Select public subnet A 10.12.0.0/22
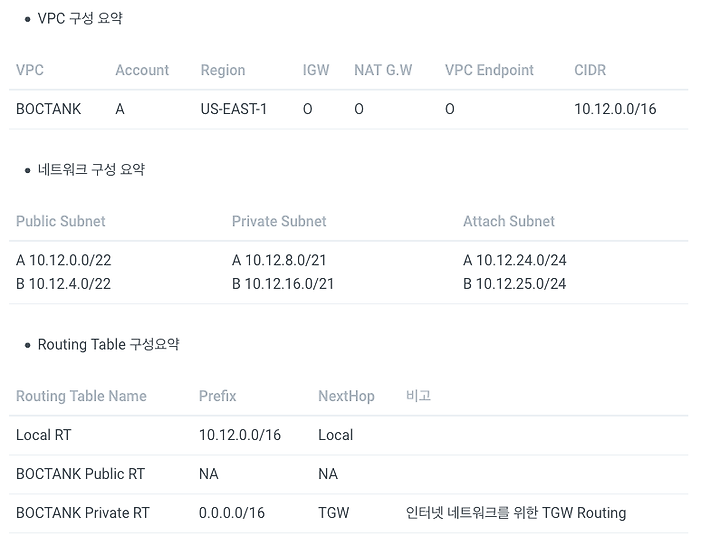 (63, 260)
